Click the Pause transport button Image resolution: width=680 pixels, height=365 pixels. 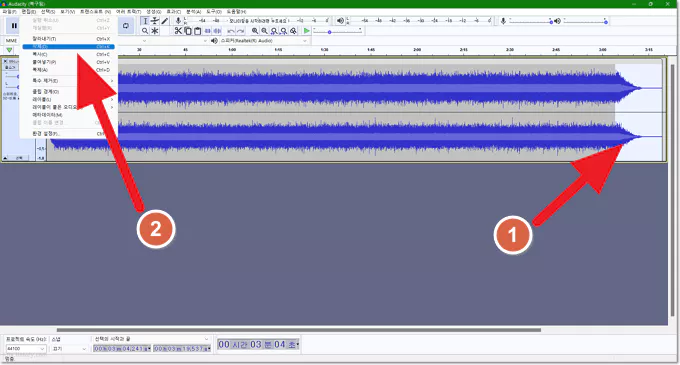tap(13, 26)
